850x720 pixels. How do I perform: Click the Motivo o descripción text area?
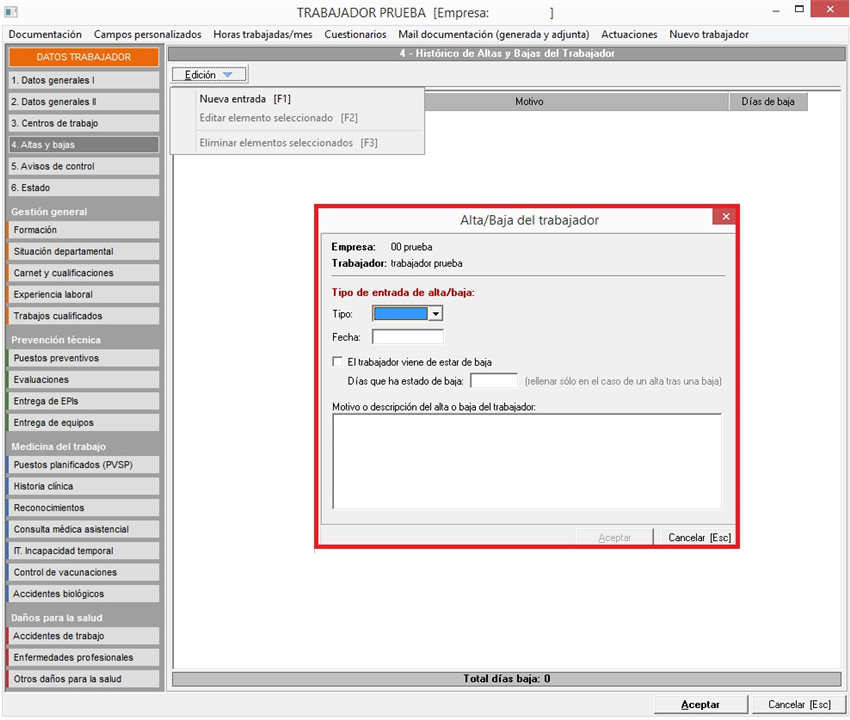point(527,461)
